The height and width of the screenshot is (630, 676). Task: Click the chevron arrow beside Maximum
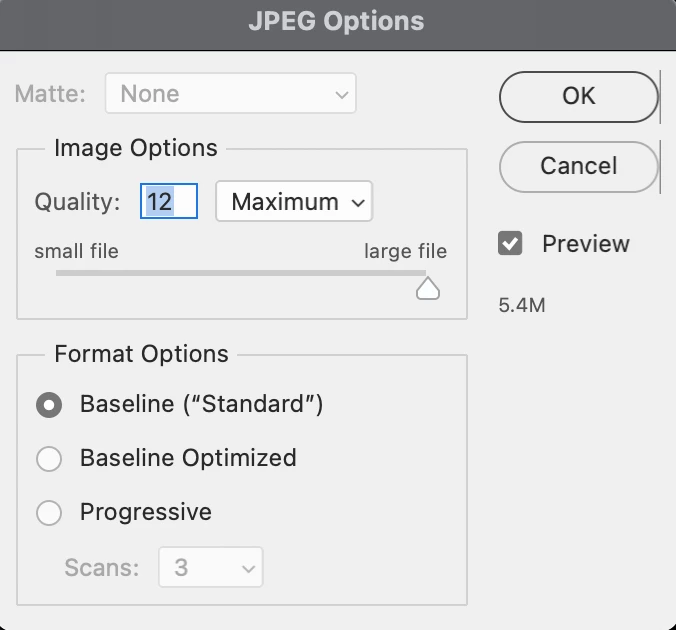click(x=358, y=202)
